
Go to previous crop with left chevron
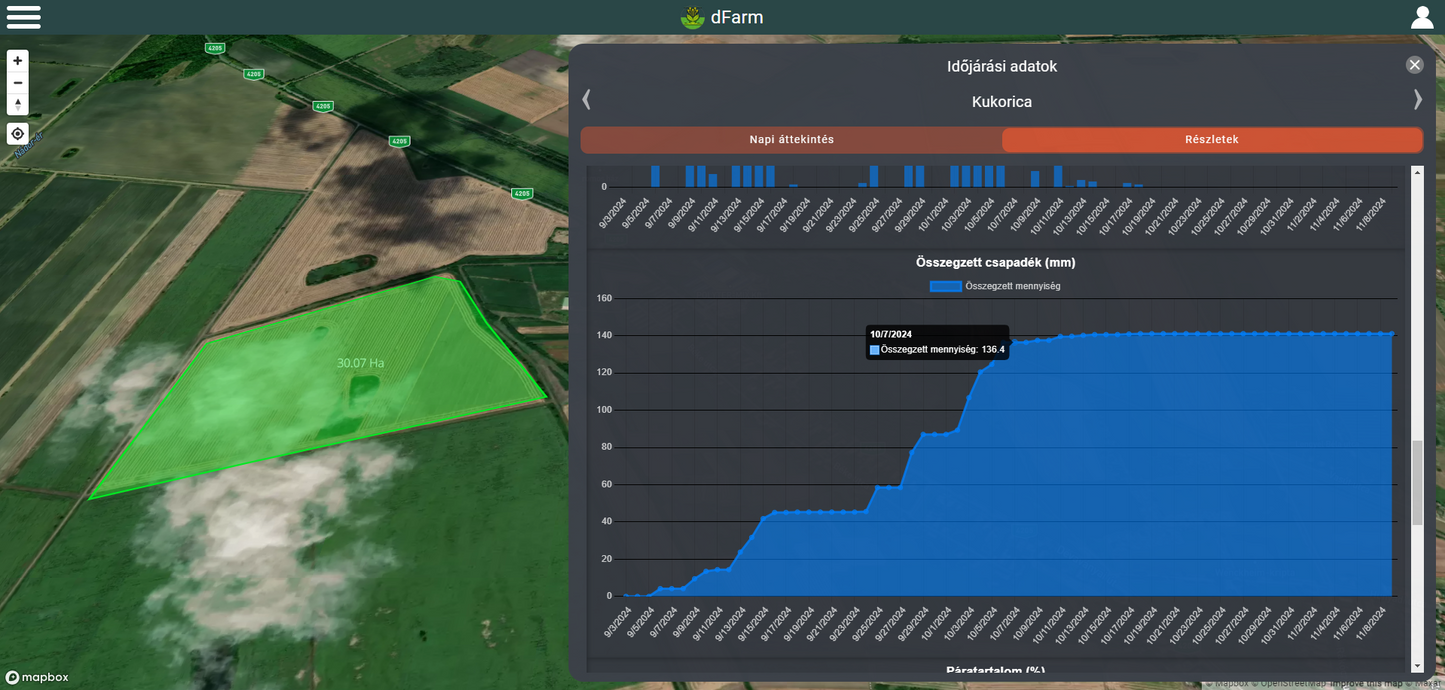(587, 99)
